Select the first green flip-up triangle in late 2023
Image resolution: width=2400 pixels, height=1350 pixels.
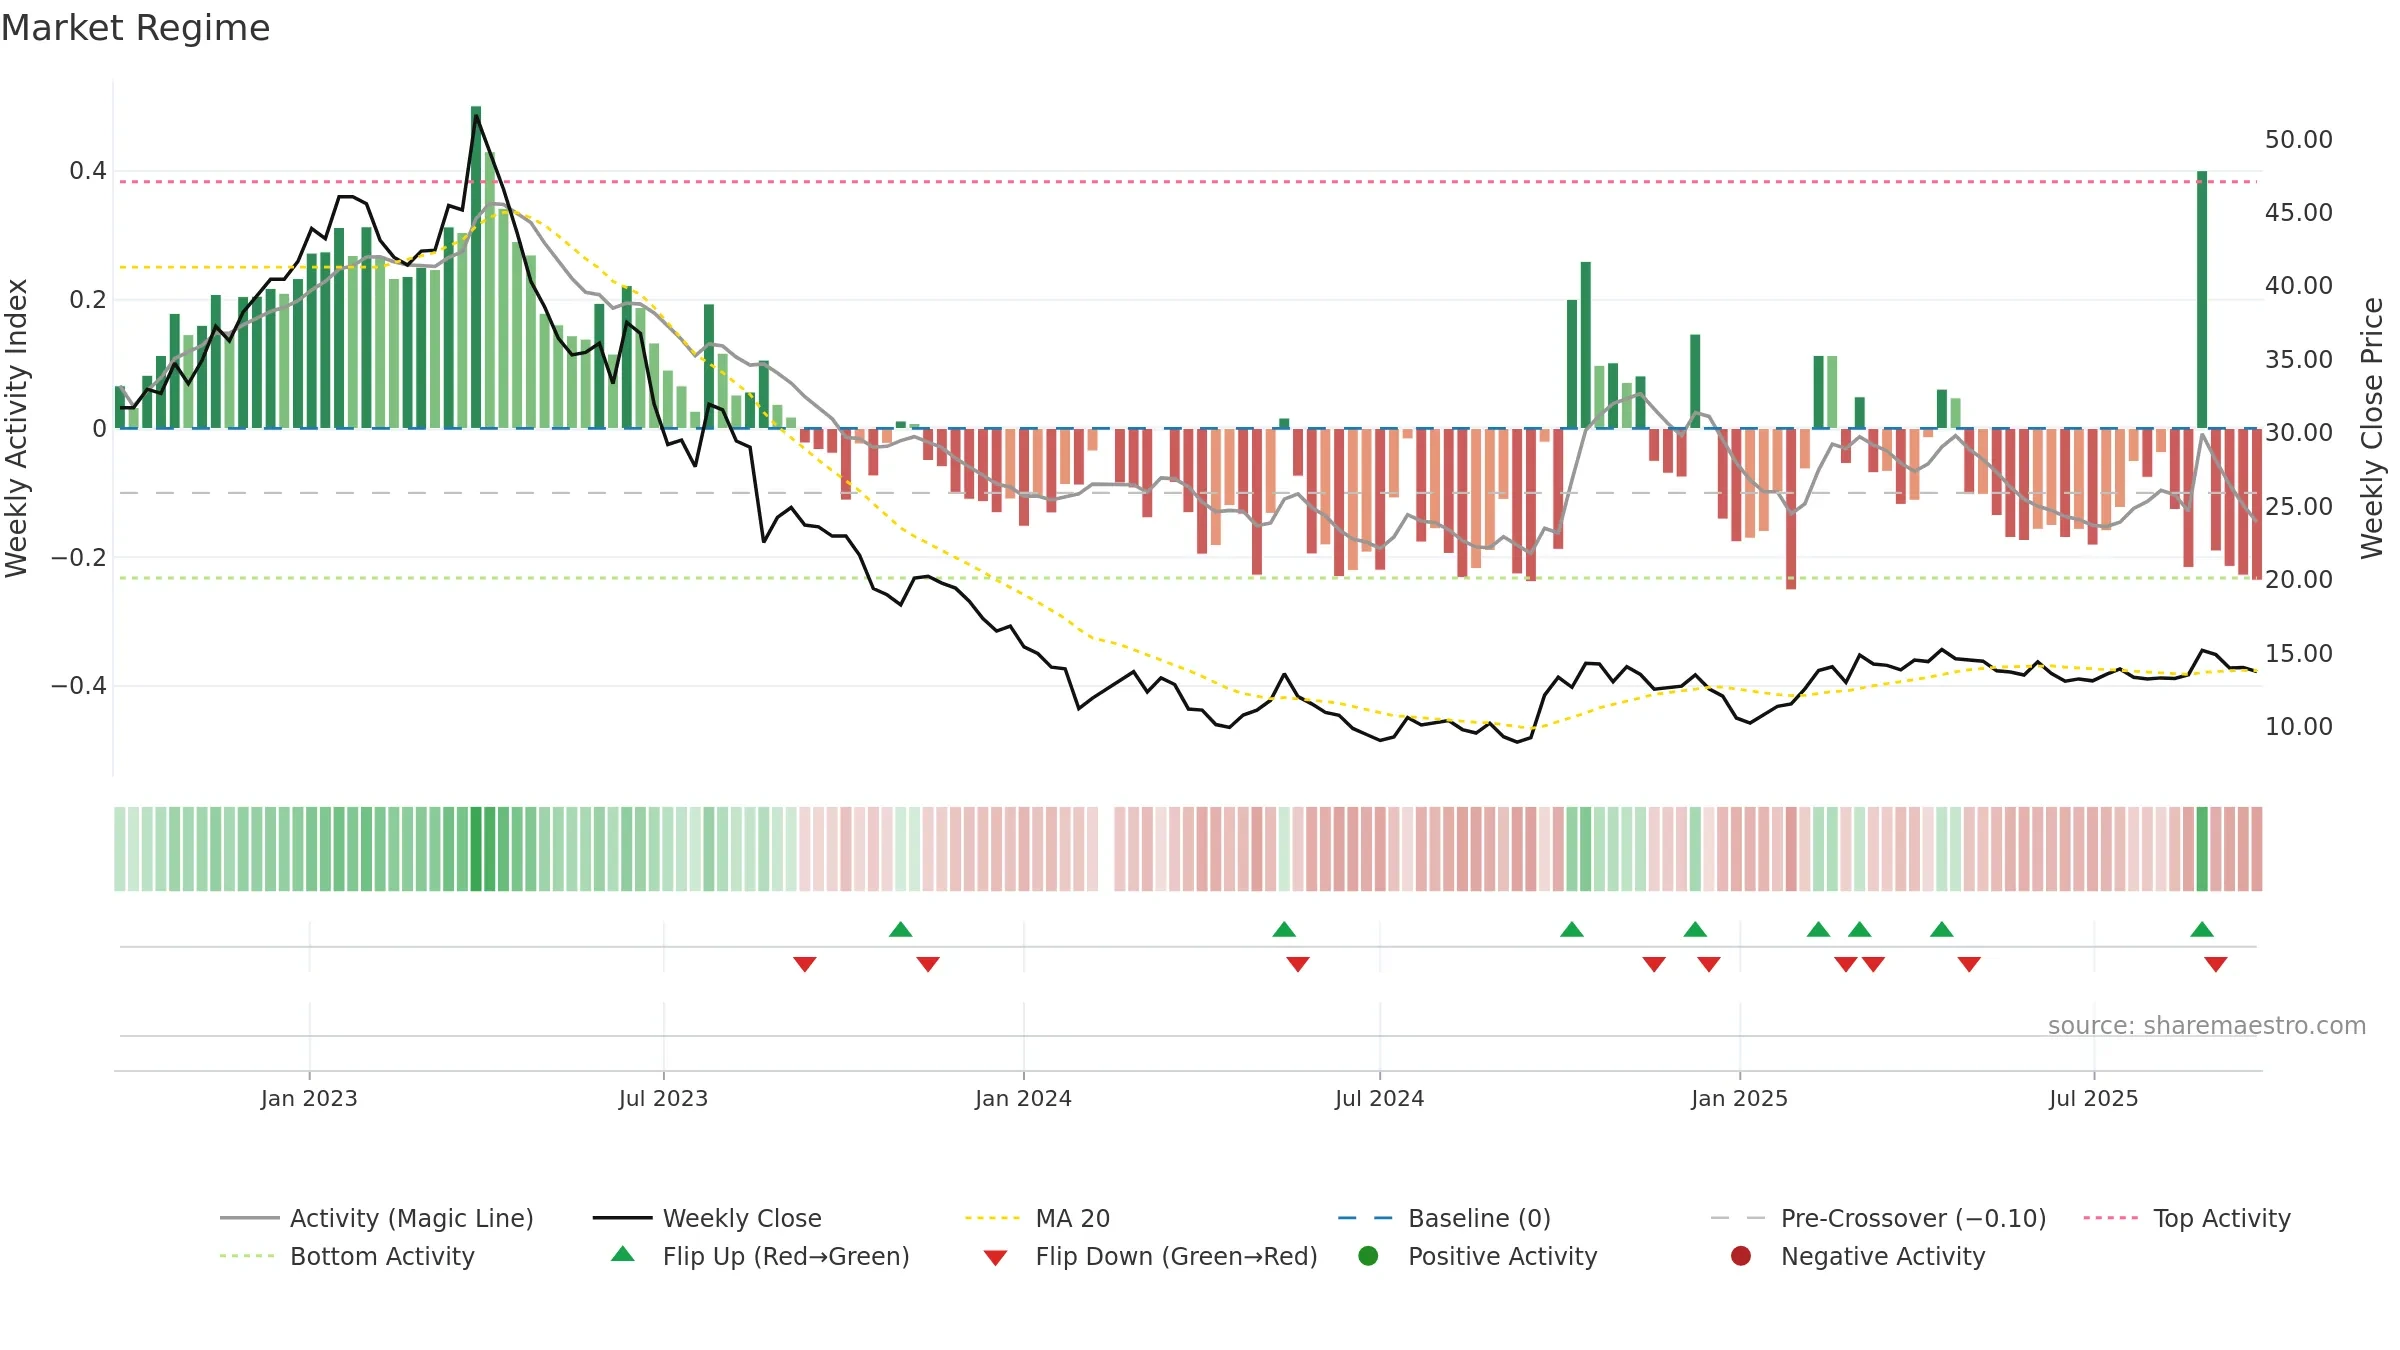click(900, 930)
